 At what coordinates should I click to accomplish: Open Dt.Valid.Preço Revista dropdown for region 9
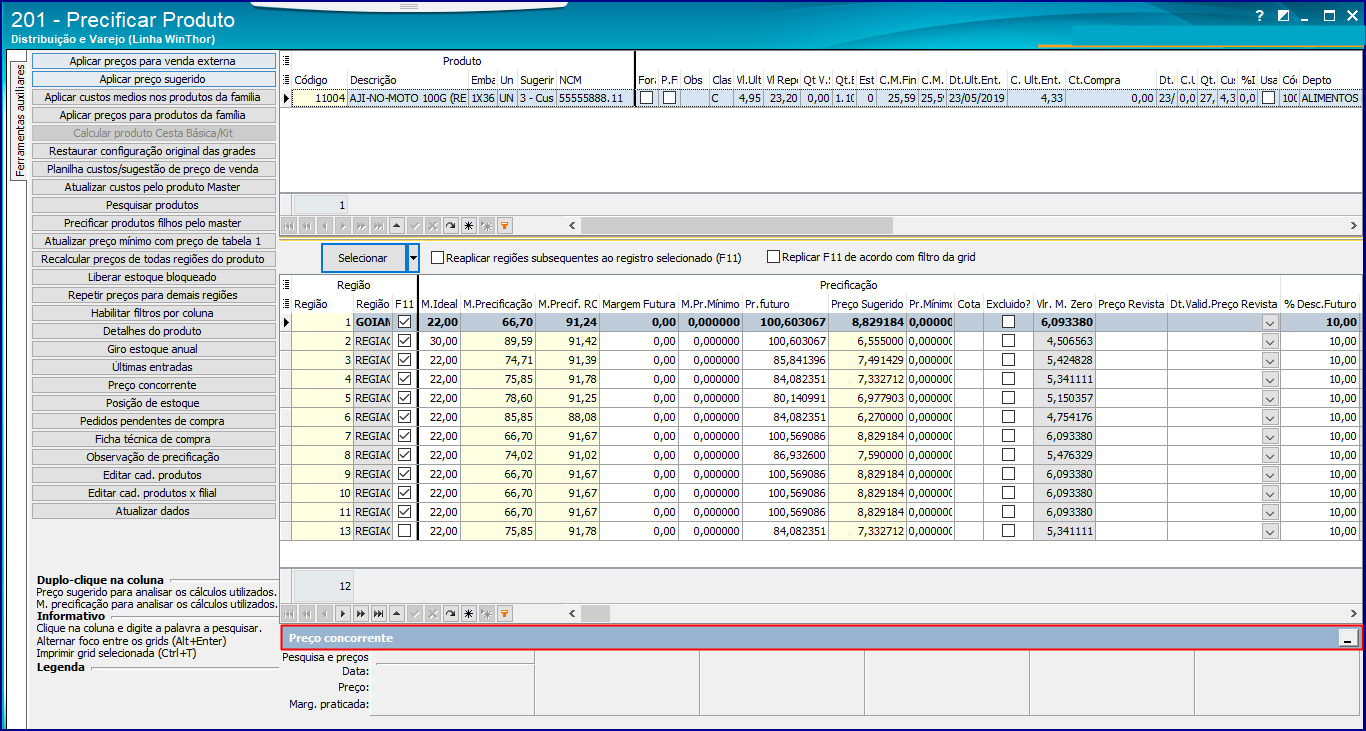[1270, 474]
